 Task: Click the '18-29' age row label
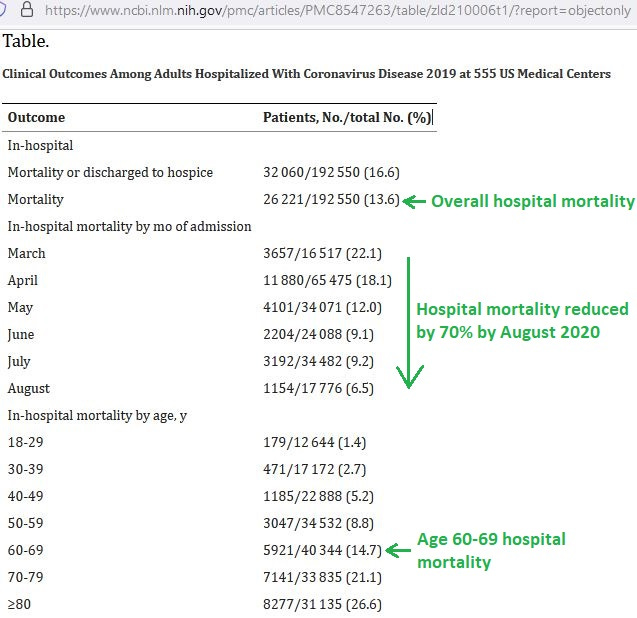(25, 442)
